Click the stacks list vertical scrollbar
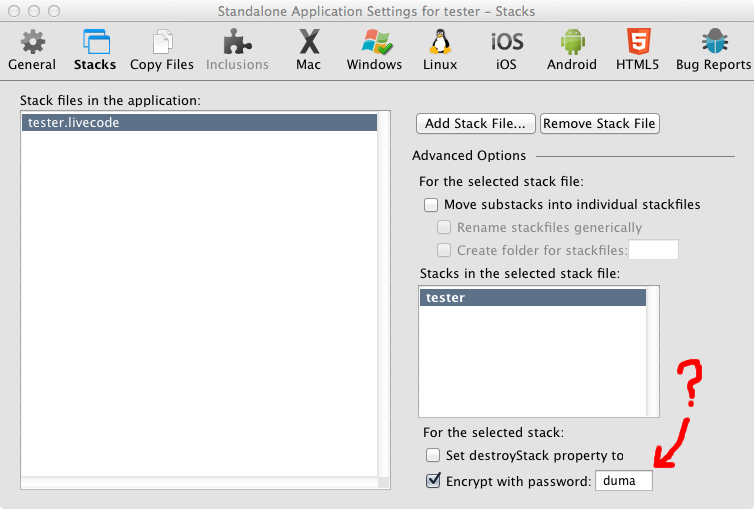Image resolution: width=754 pixels, height=509 pixels. tap(653, 352)
